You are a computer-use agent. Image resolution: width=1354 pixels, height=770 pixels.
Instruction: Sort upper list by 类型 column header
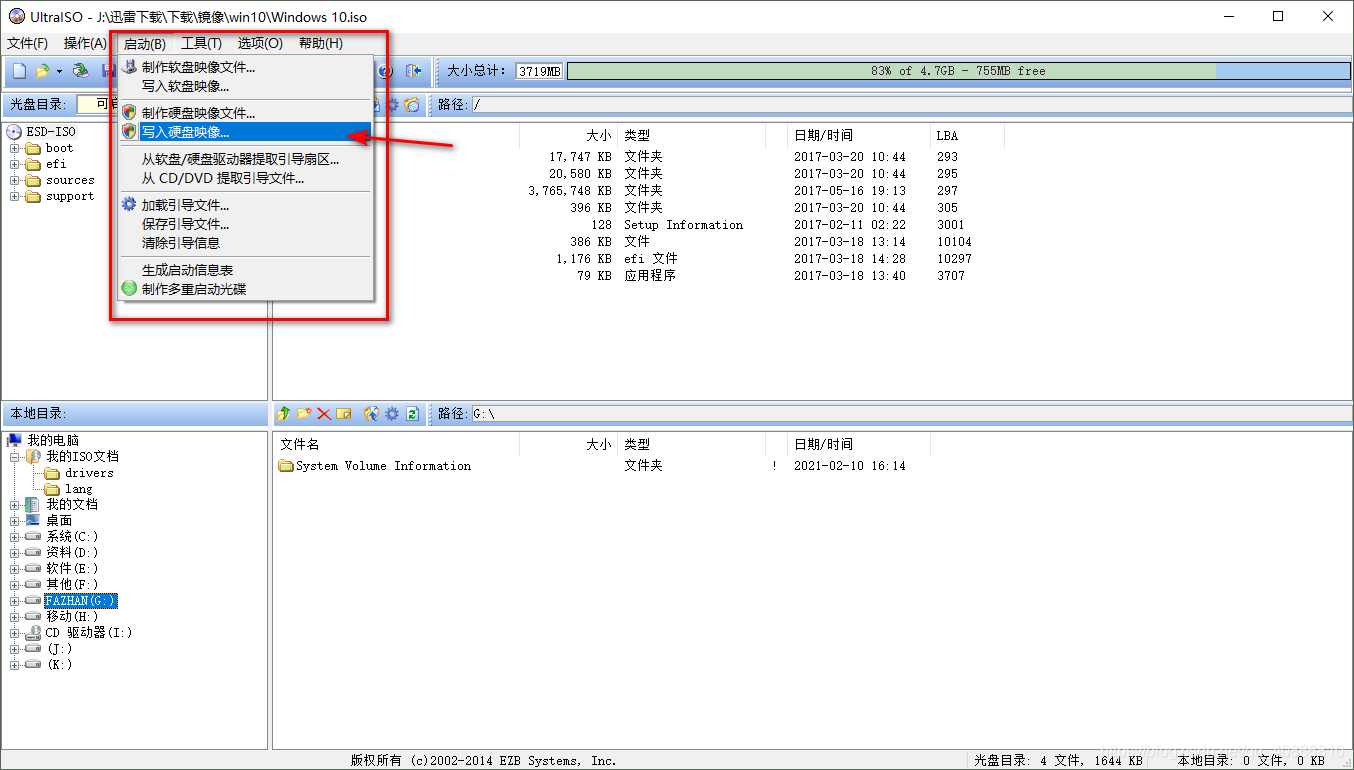pos(691,135)
